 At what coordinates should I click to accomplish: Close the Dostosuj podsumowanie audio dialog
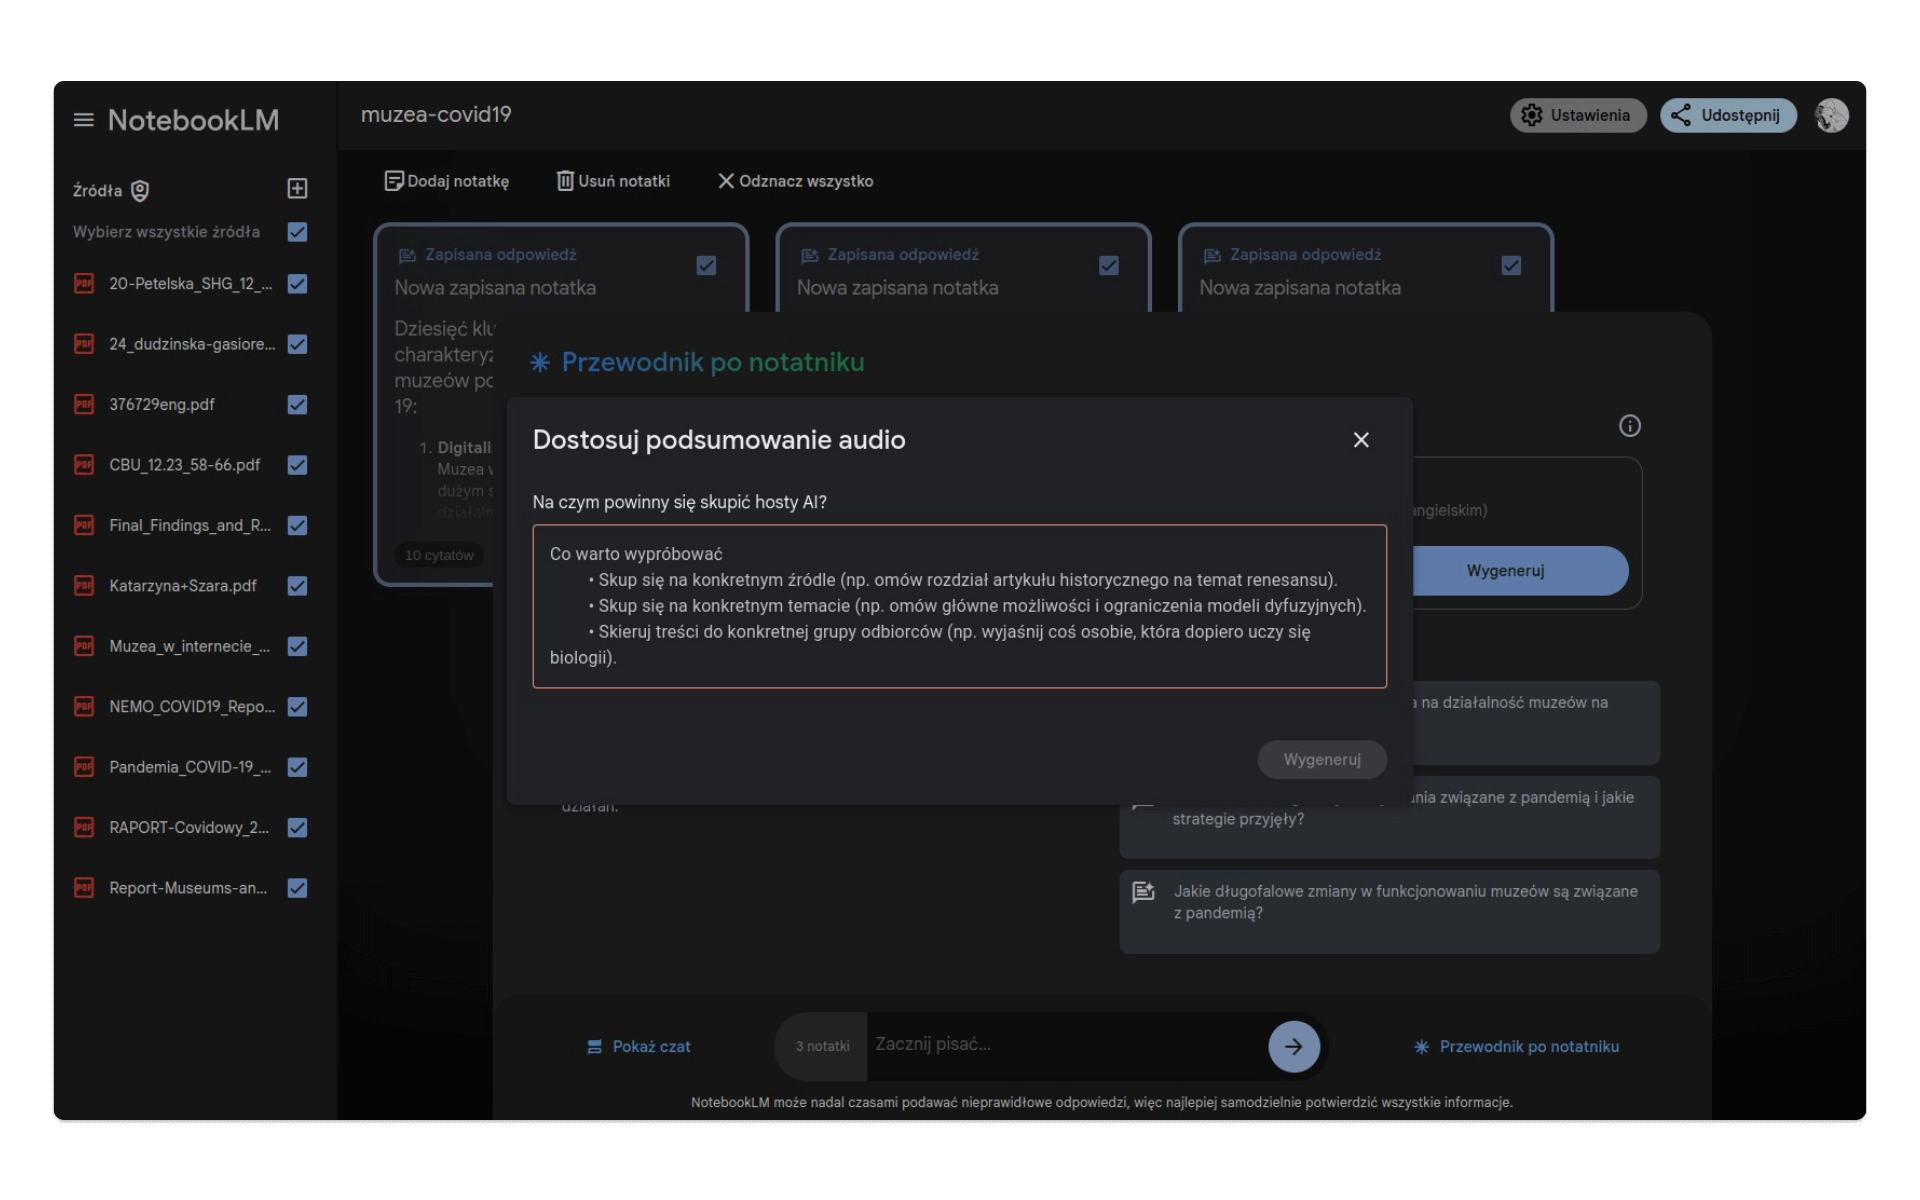click(x=1361, y=440)
